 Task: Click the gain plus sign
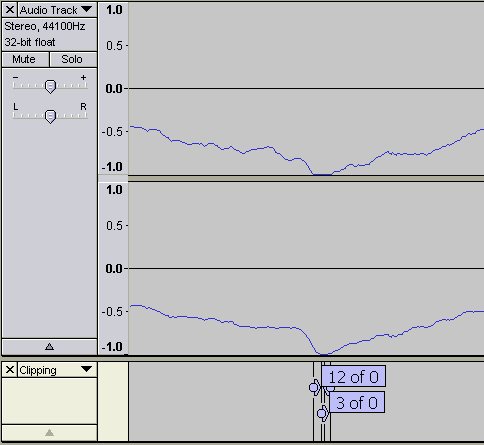coord(83,77)
